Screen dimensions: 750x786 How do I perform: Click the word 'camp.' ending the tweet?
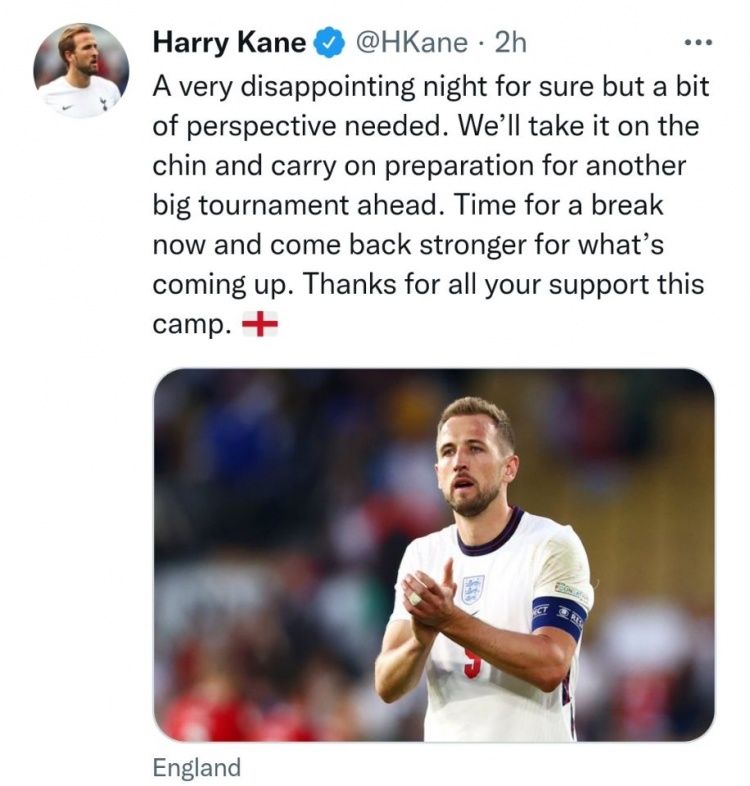pos(193,325)
